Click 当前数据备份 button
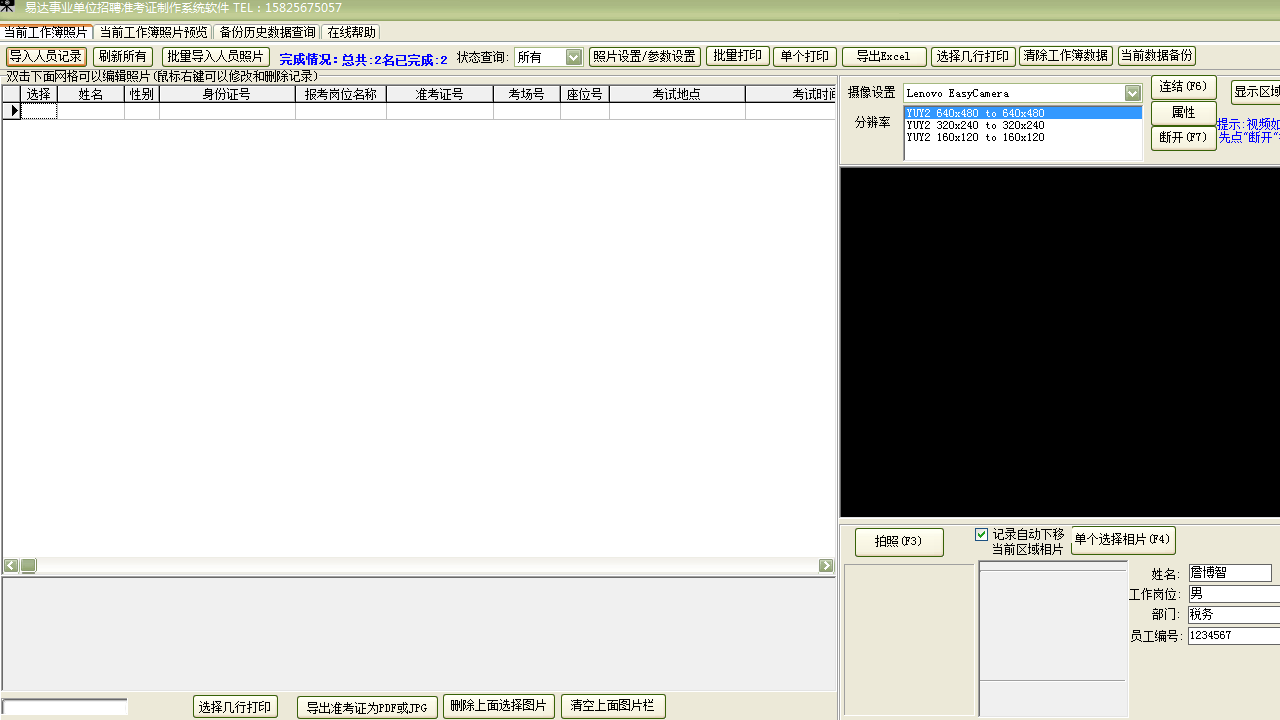 click(1156, 56)
